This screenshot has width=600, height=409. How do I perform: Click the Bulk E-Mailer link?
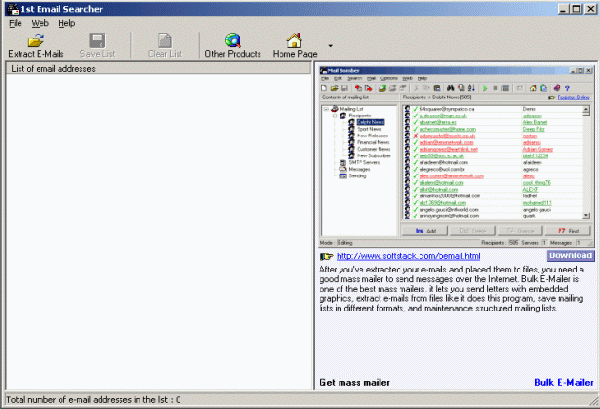click(563, 382)
